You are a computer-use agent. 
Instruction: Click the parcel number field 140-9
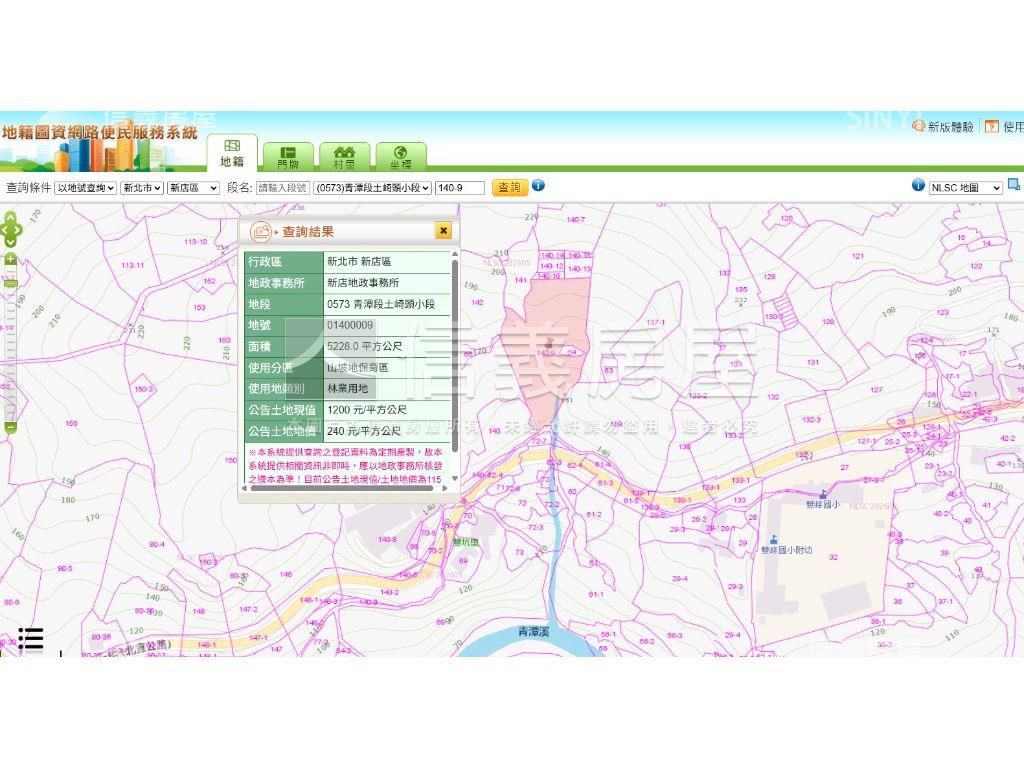460,188
